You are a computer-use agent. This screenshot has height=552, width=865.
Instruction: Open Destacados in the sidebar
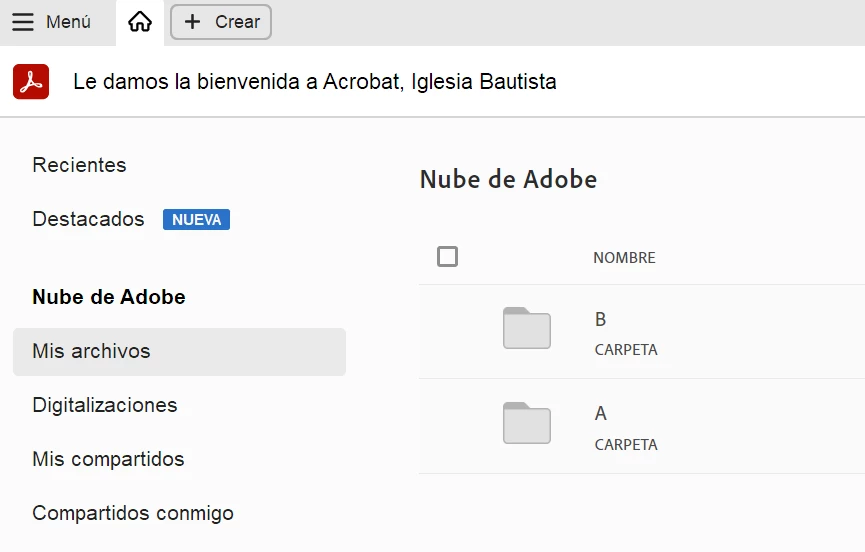click(x=88, y=219)
